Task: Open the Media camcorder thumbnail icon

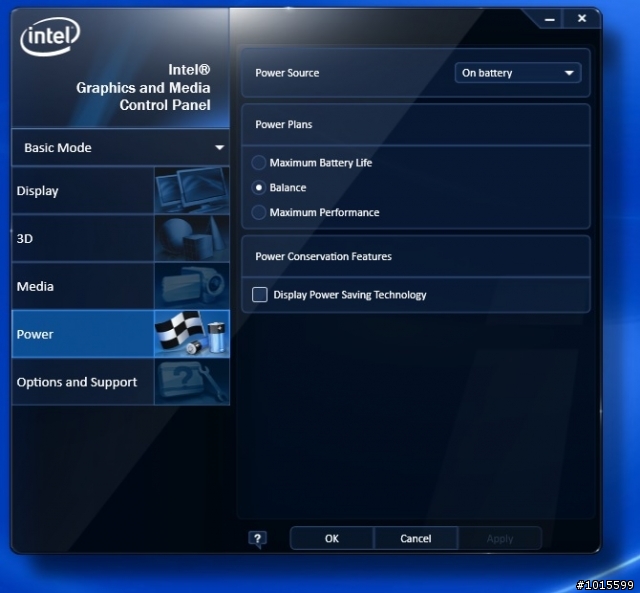Action: 192,286
